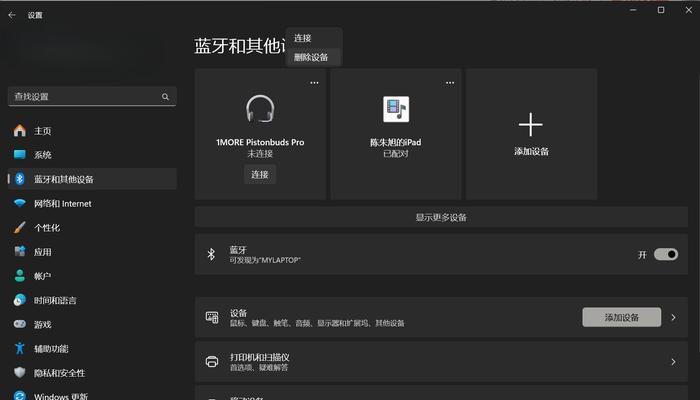This screenshot has width=700, height=400.
Task: Choose 删除设备 in the context menu
Action: coord(314,57)
